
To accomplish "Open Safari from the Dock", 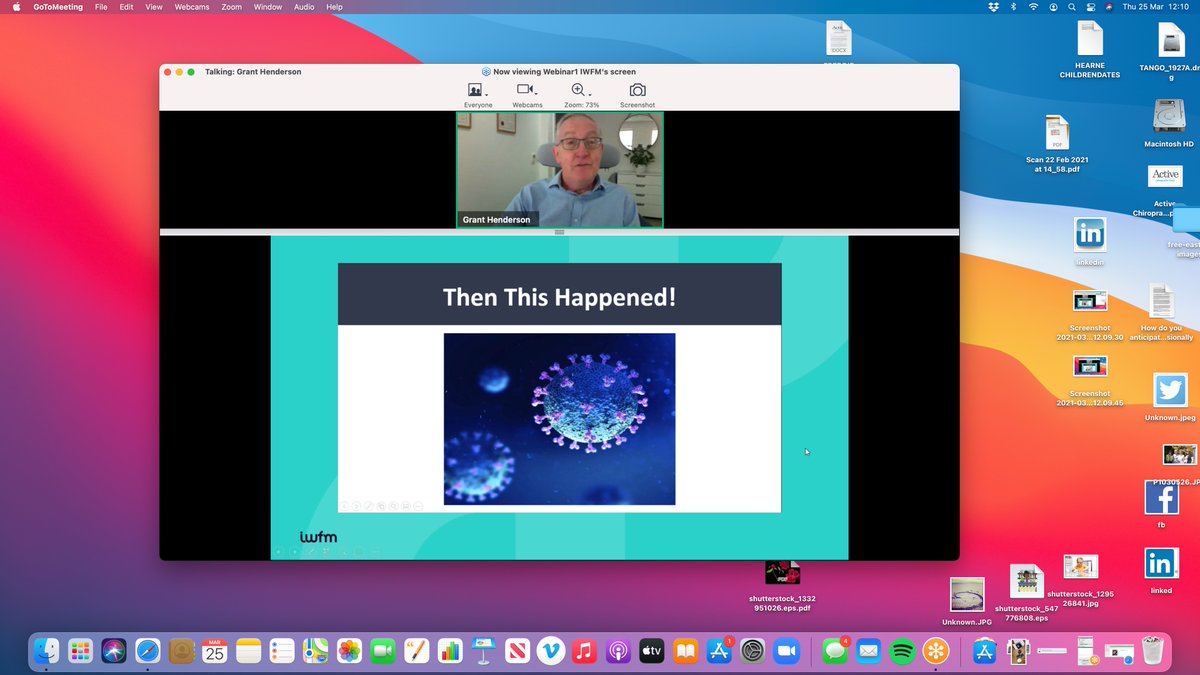I will click(x=147, y=651).
